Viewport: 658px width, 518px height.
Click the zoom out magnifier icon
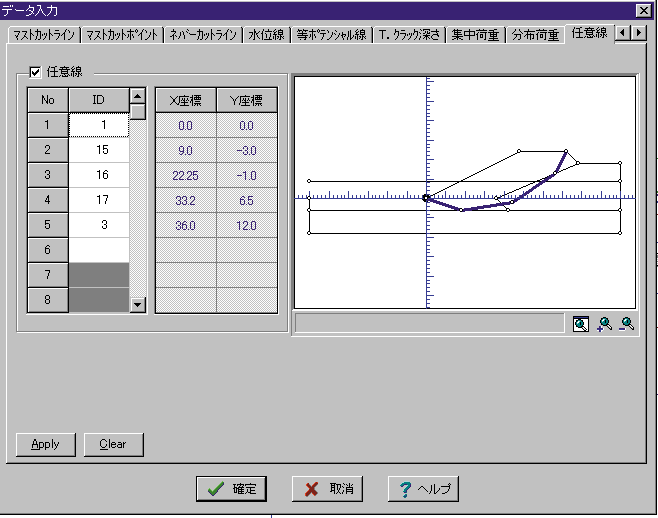tap(626, 324)
